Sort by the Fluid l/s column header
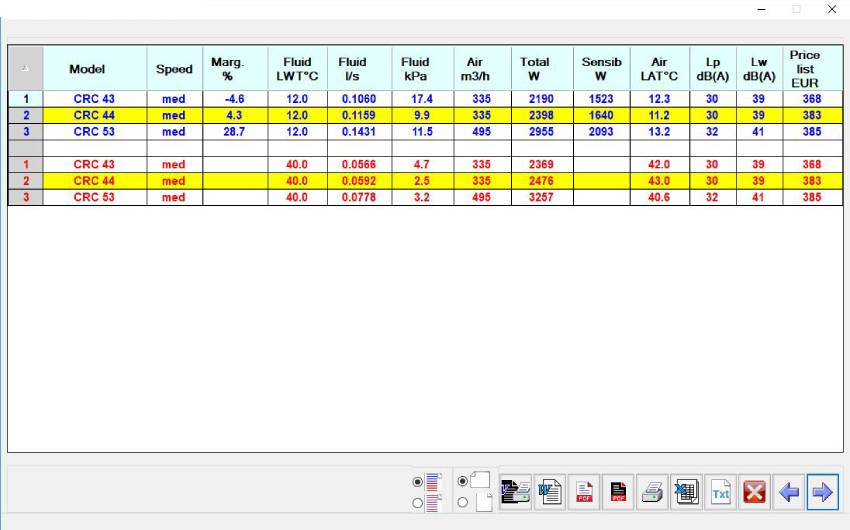 [x=359, y=68]
